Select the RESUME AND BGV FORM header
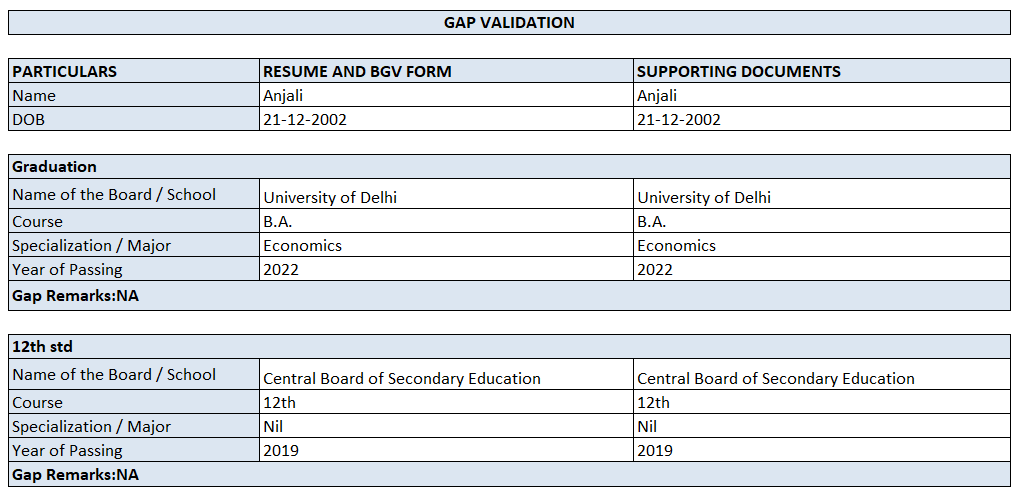Screen dimensions: 1025x501 tap(357, 71)
